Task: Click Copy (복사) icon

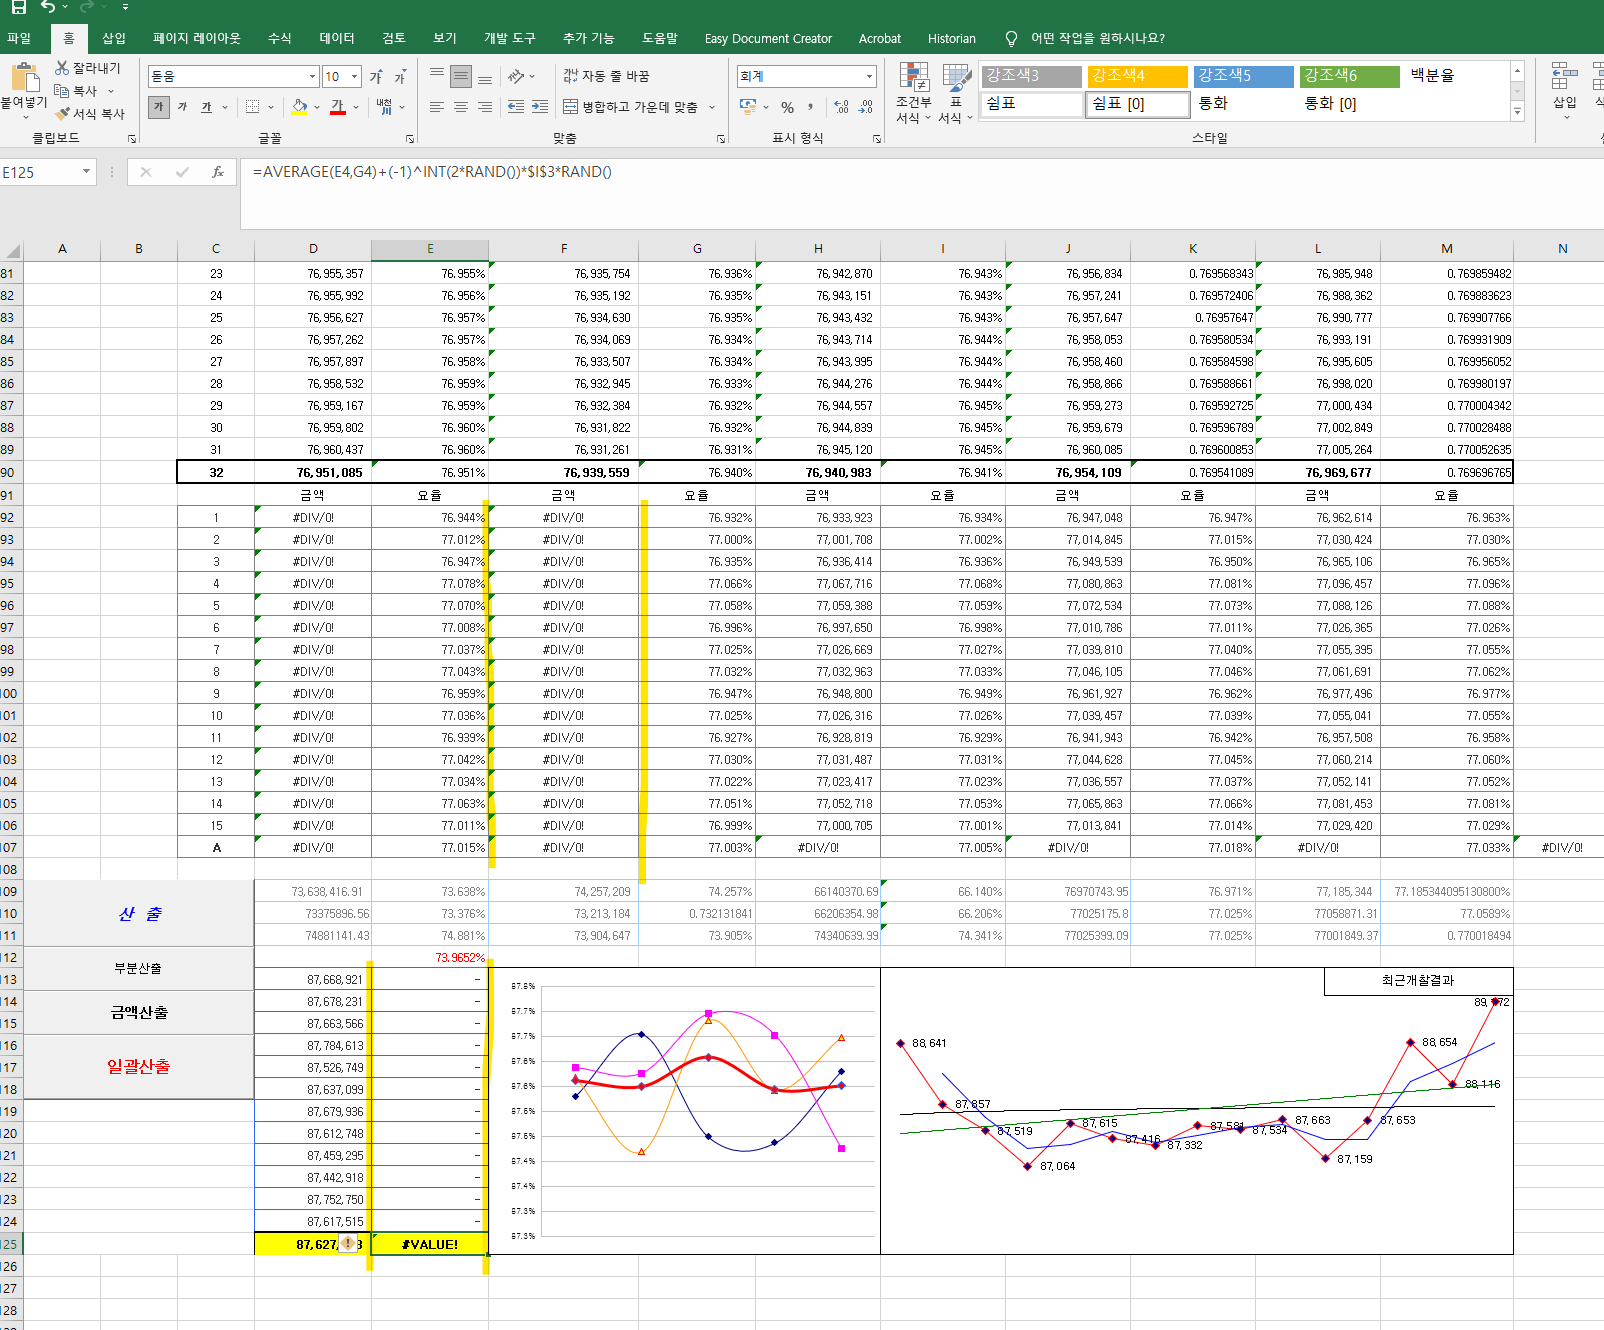Action: point(62,91)
